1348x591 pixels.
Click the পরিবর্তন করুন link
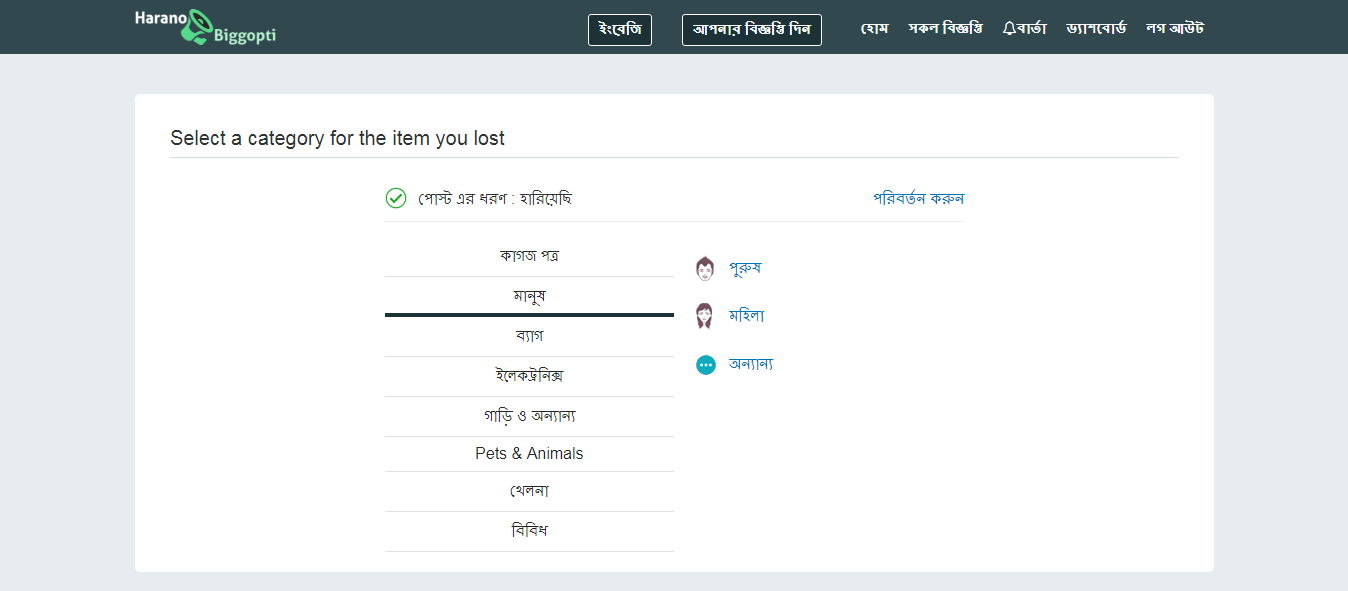(918, 198)
